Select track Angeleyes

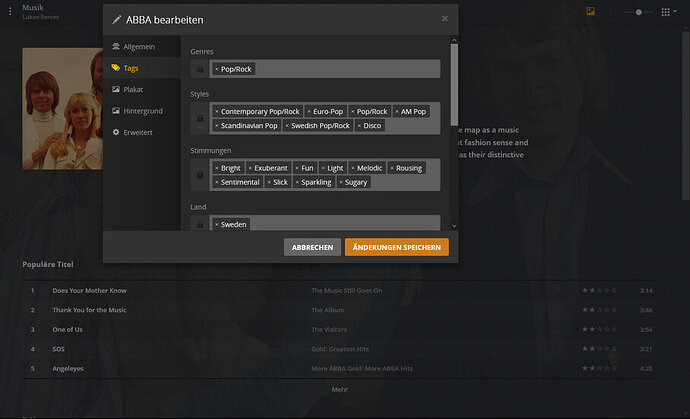[68, 368]
